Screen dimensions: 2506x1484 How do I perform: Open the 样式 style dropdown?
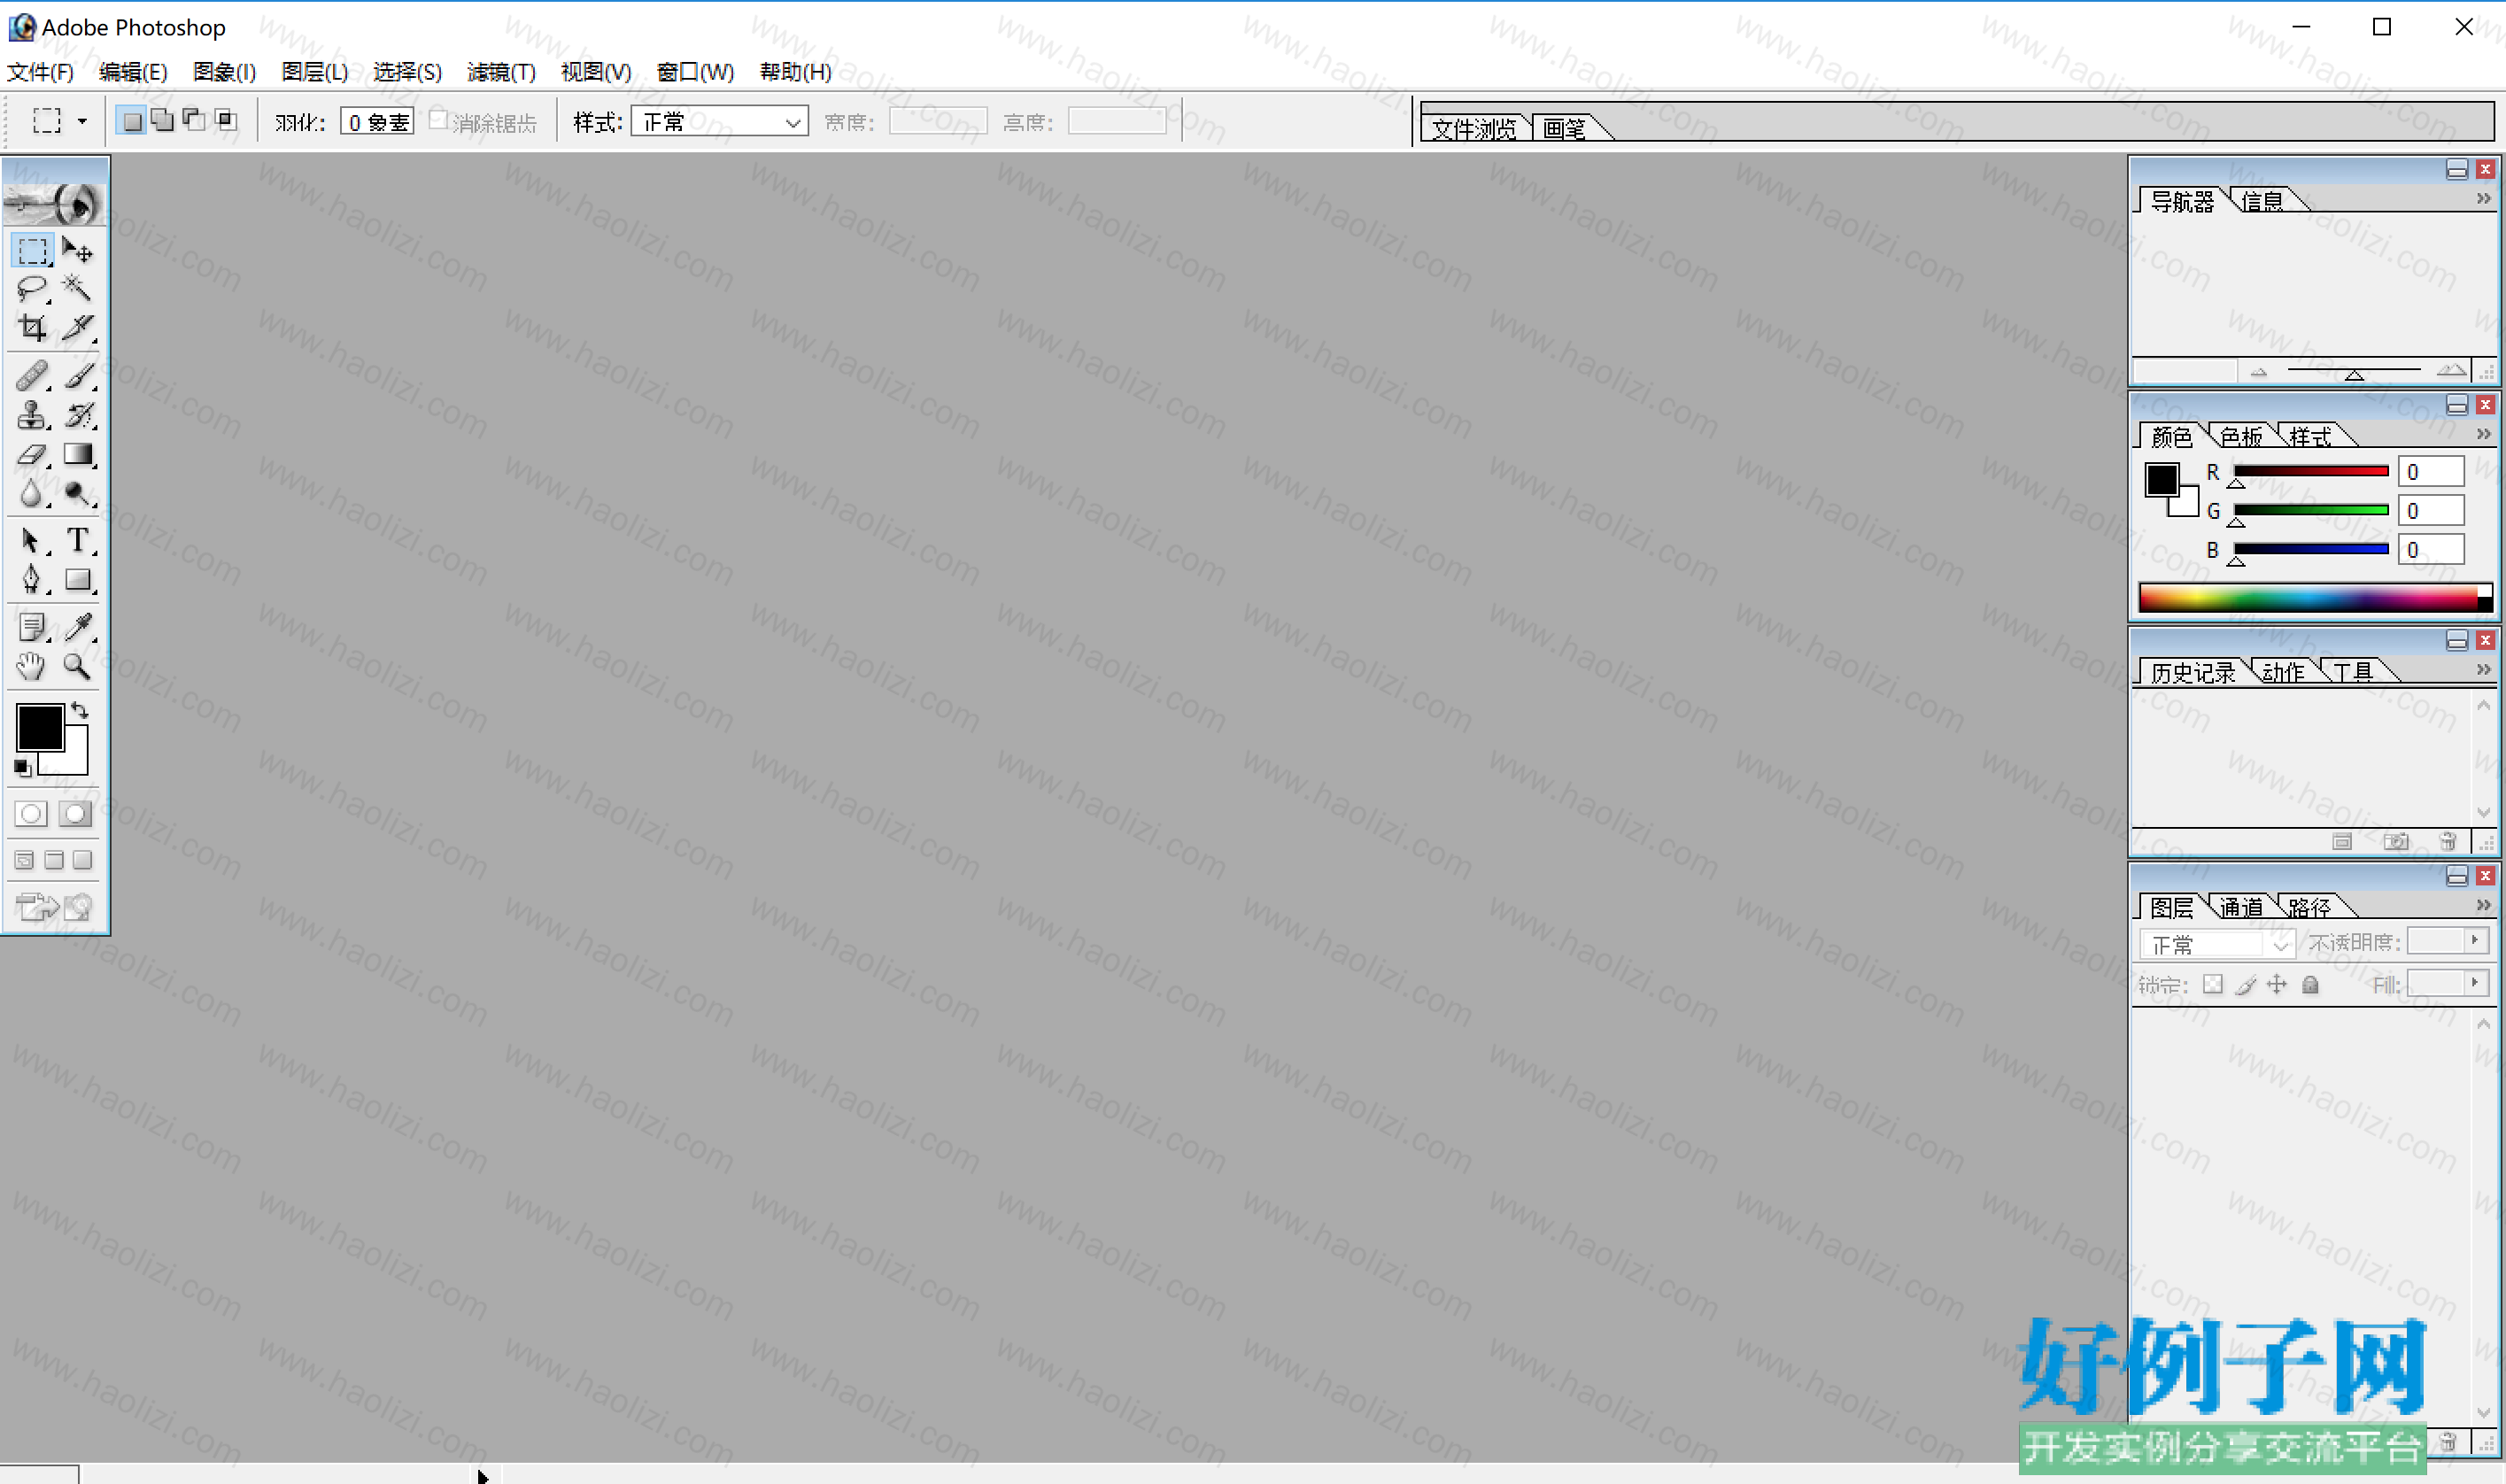pos(719,122)
